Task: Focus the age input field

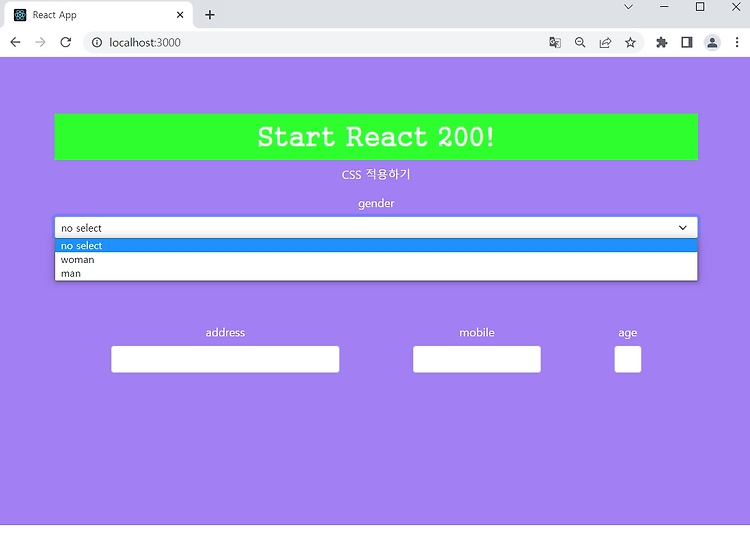Action: tap(628, 359)
